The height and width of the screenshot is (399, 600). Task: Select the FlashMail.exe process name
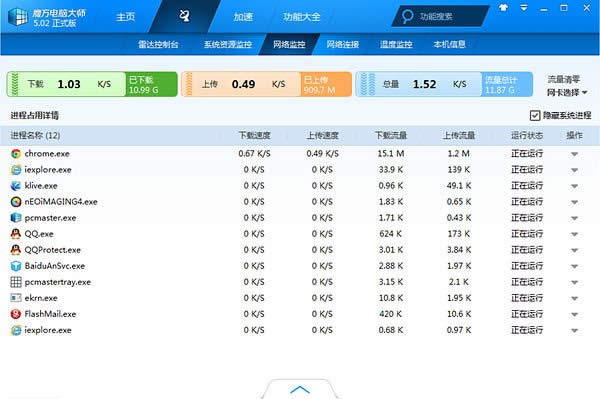51,314
